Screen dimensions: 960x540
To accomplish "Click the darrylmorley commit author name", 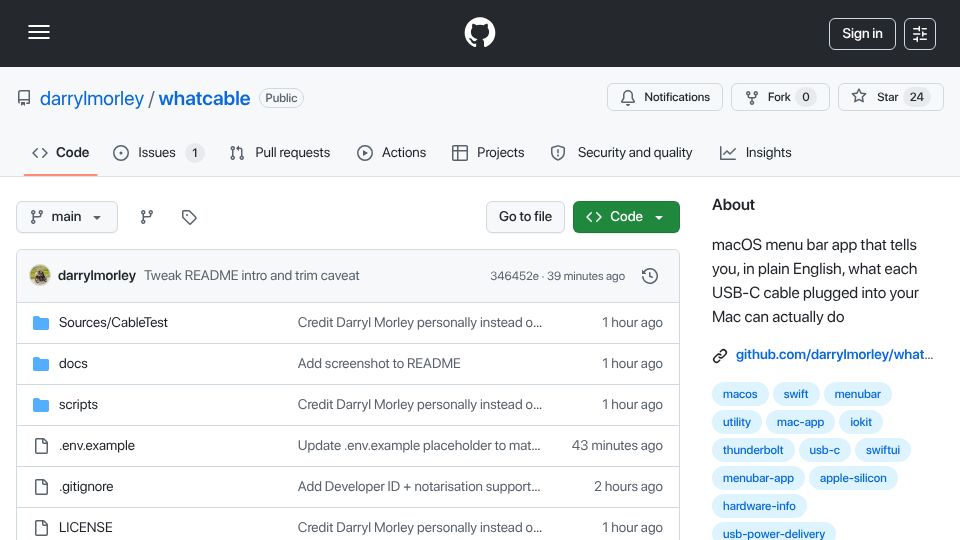I will pyautogui.click(x=97, y=276).
